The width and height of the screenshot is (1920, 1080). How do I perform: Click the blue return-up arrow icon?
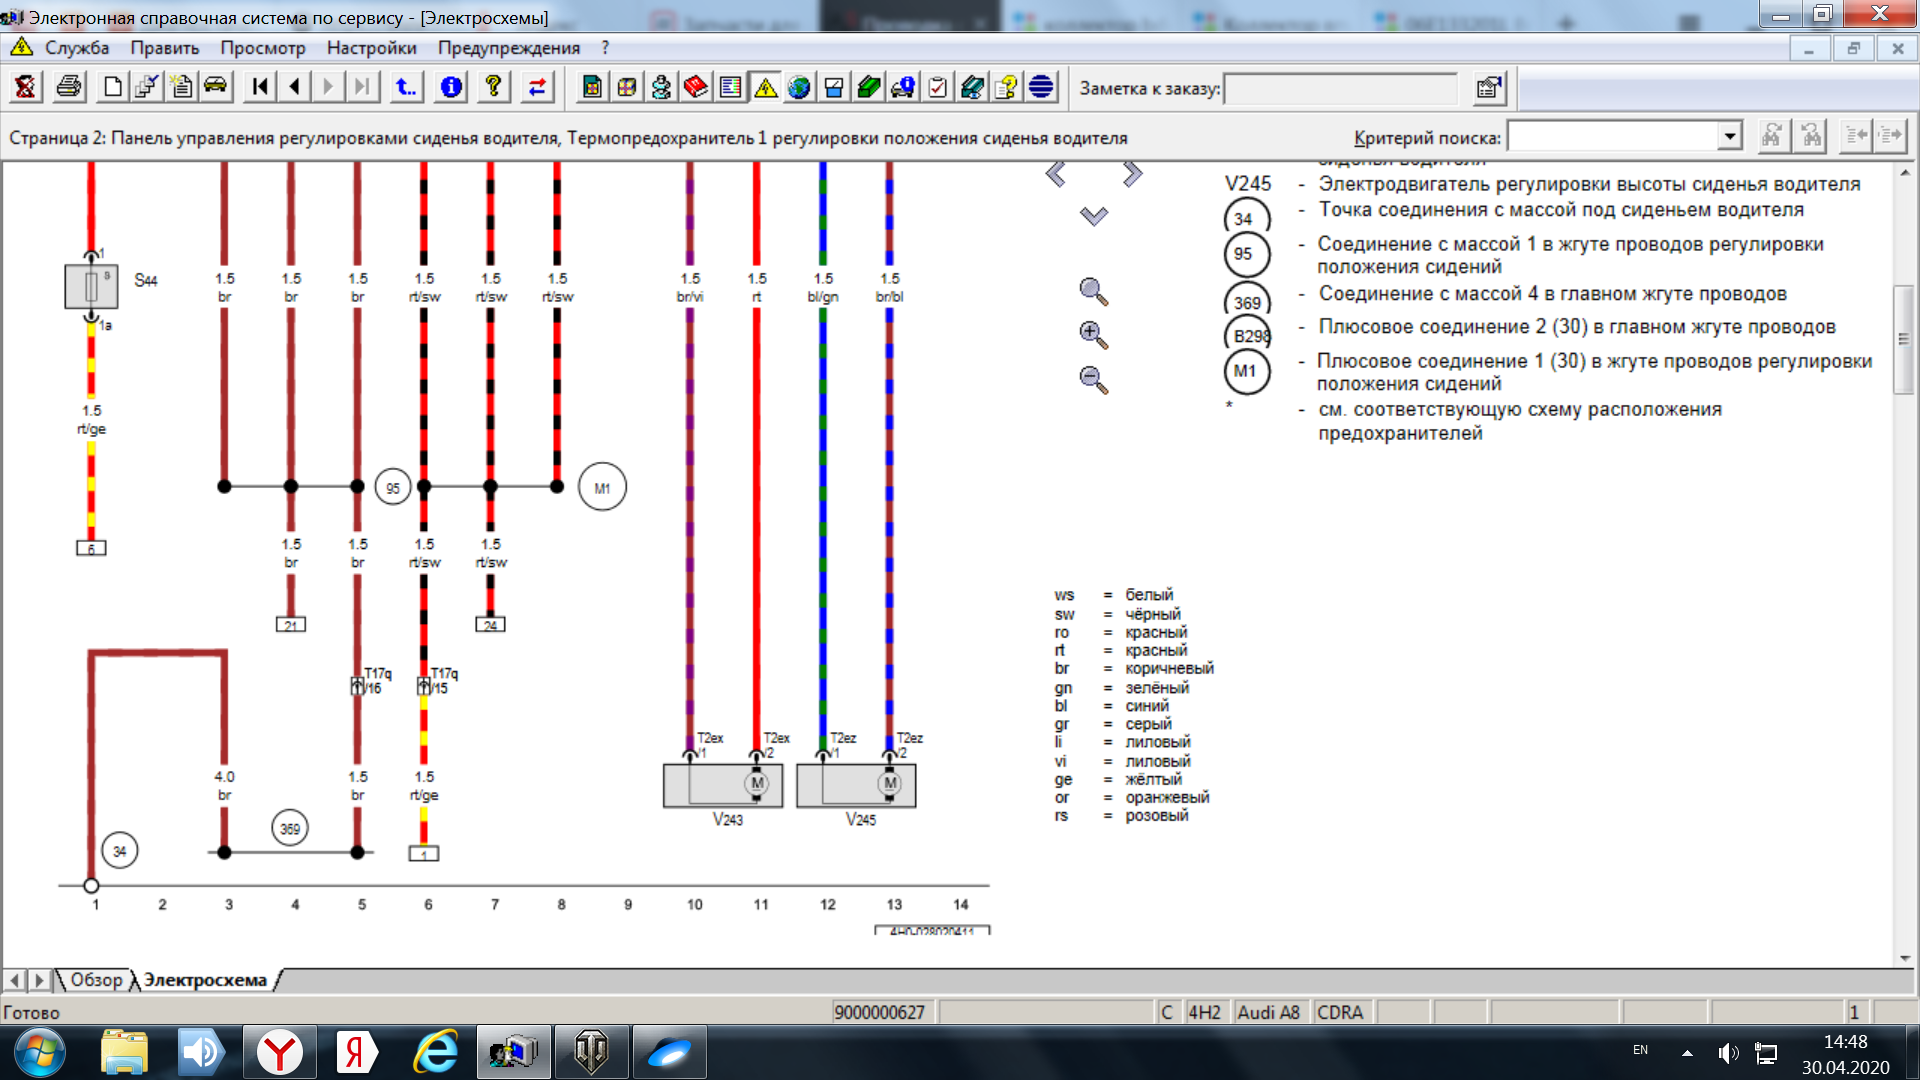406,88
